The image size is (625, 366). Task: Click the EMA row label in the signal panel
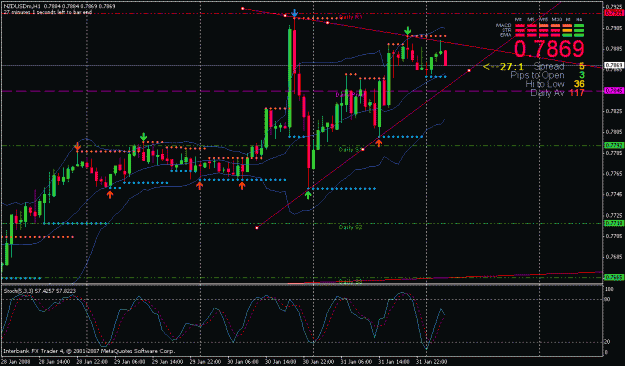click(505, 35)
